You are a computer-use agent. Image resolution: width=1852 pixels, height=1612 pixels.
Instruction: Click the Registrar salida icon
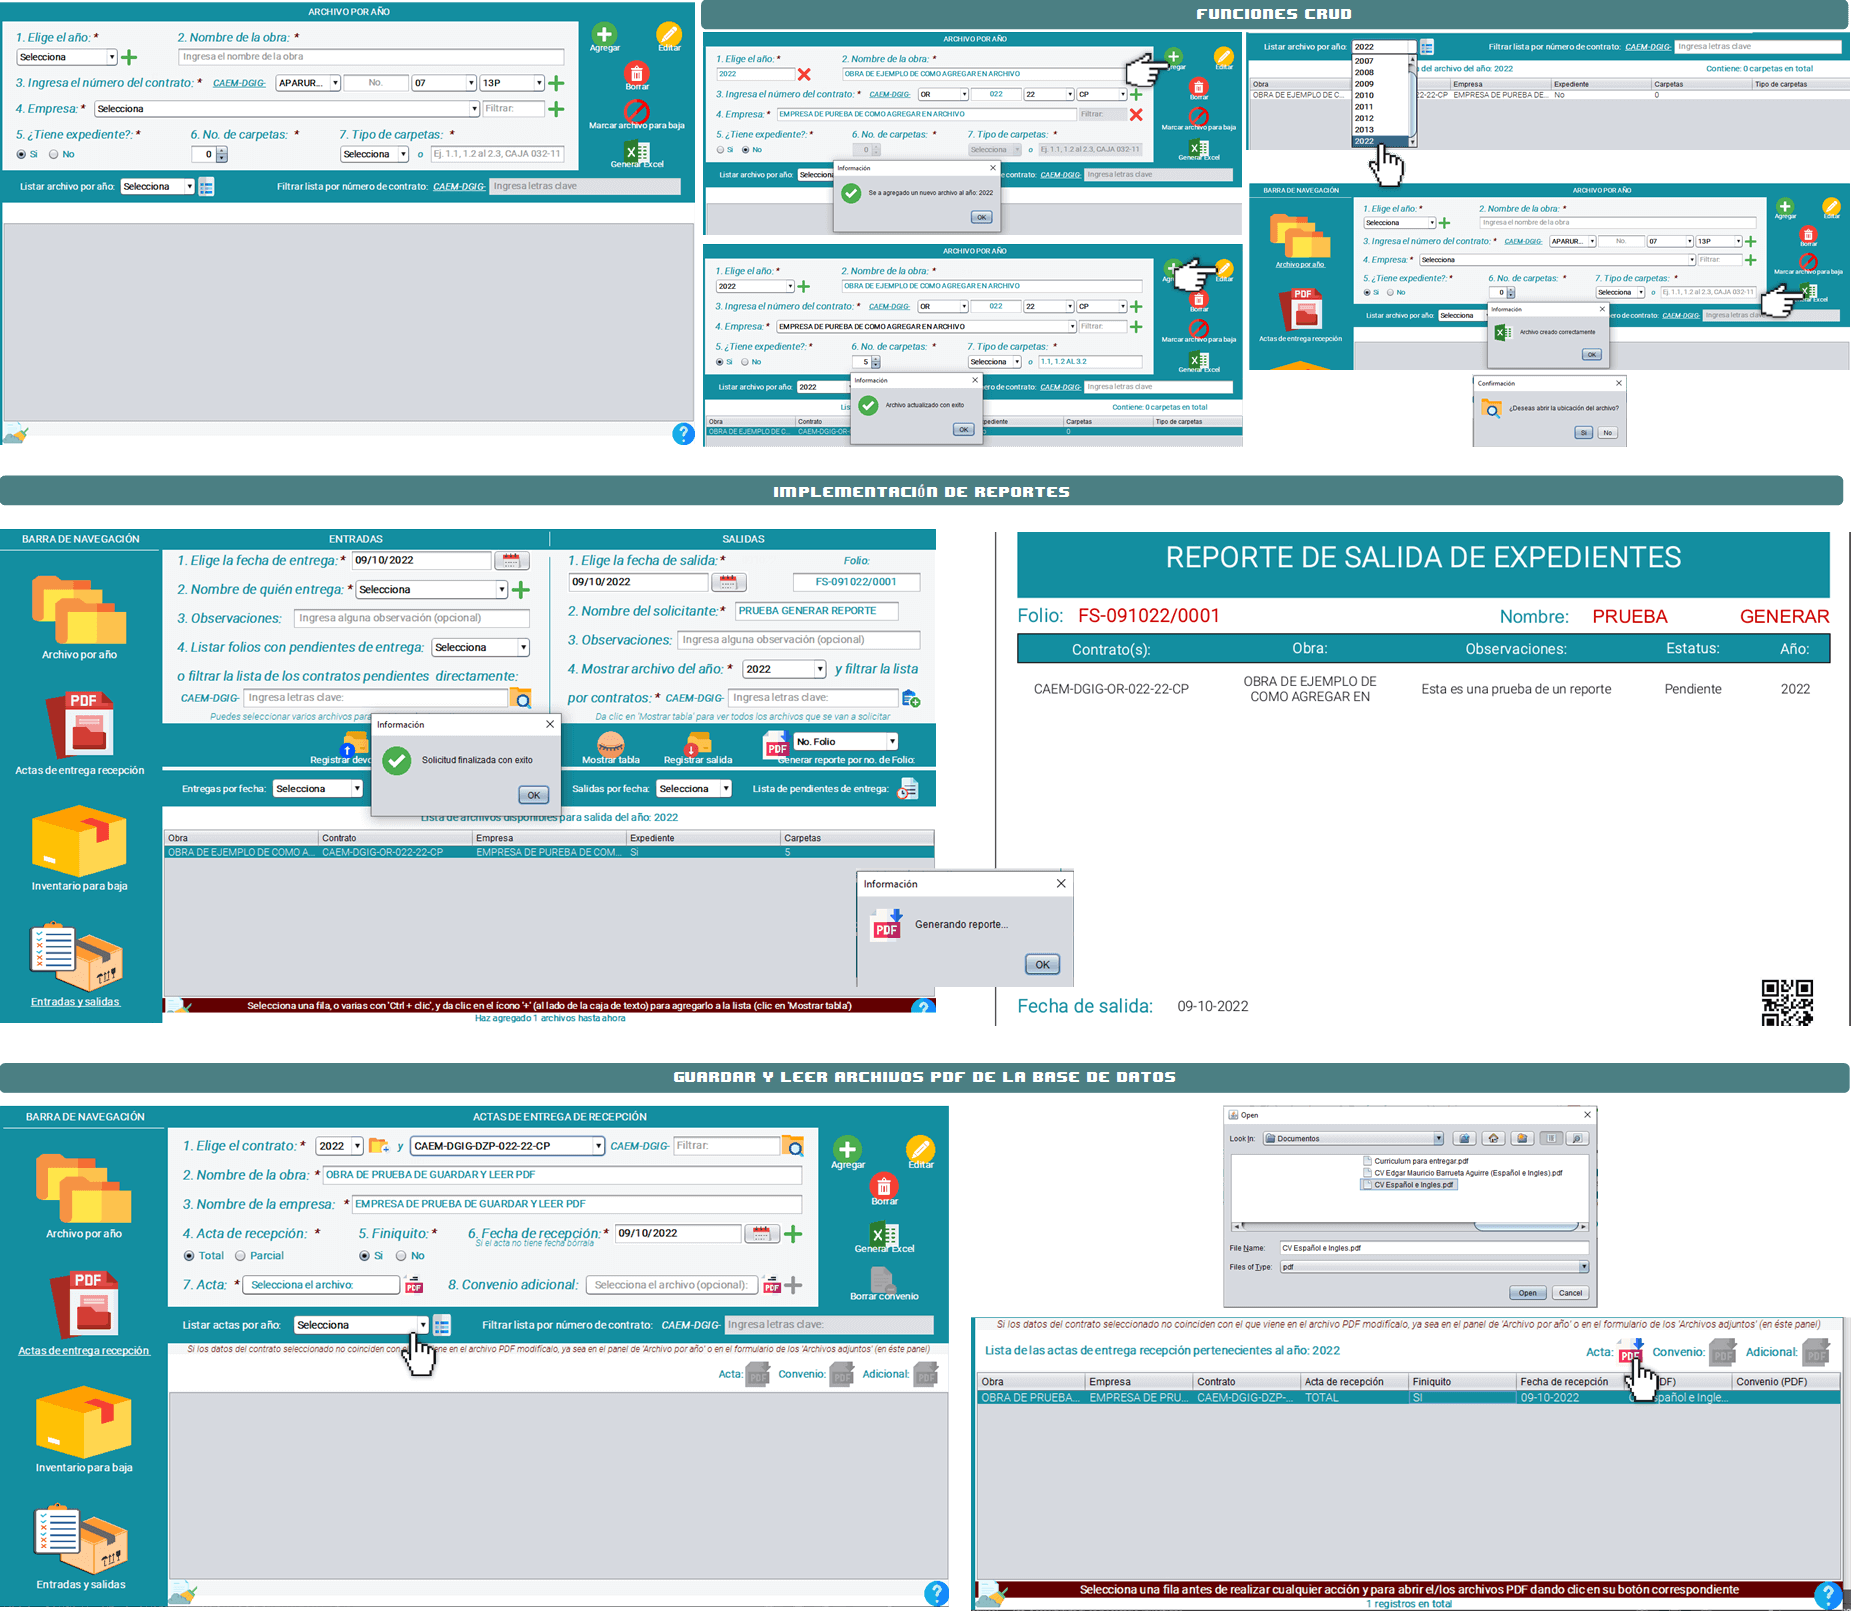point(697,744)
